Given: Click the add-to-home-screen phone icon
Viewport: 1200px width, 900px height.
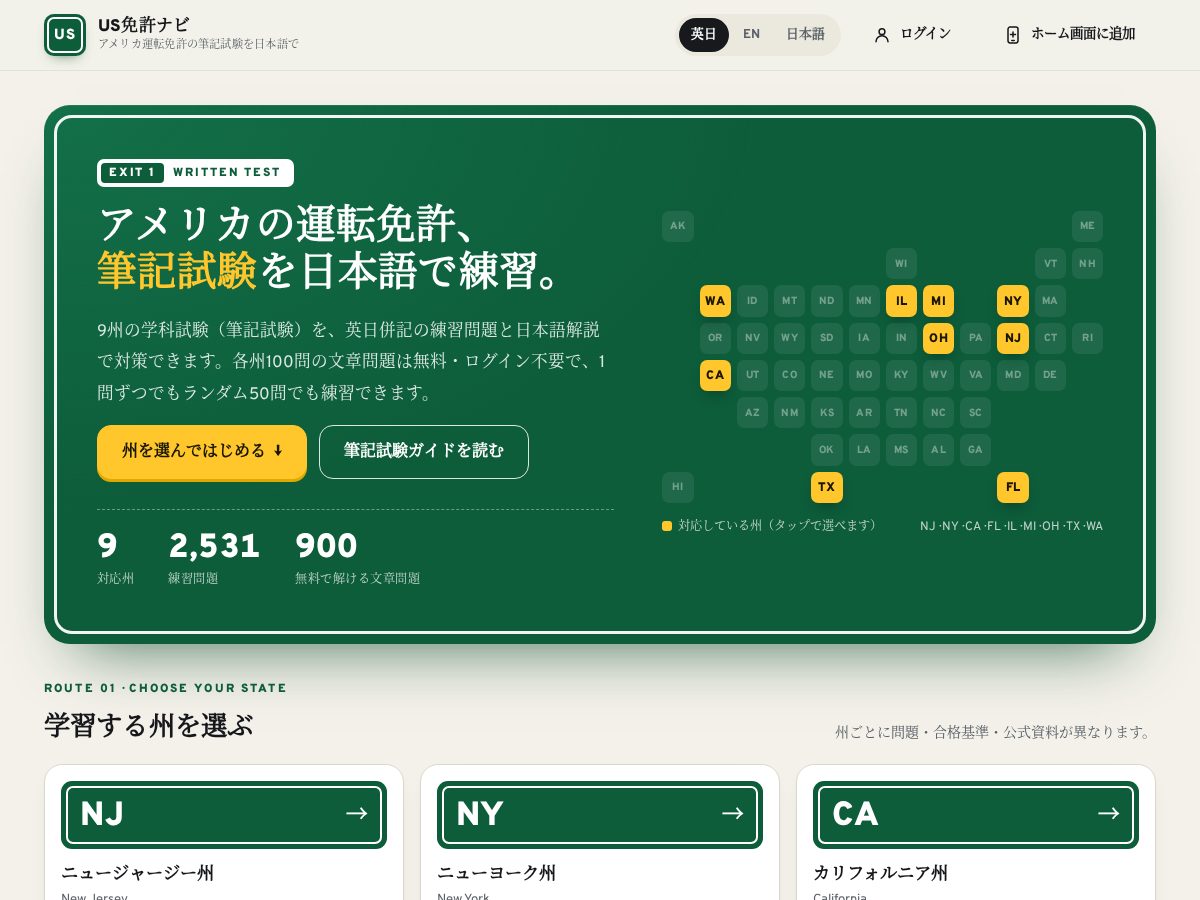Looking at the screenshot, I should pos(1013,35).
